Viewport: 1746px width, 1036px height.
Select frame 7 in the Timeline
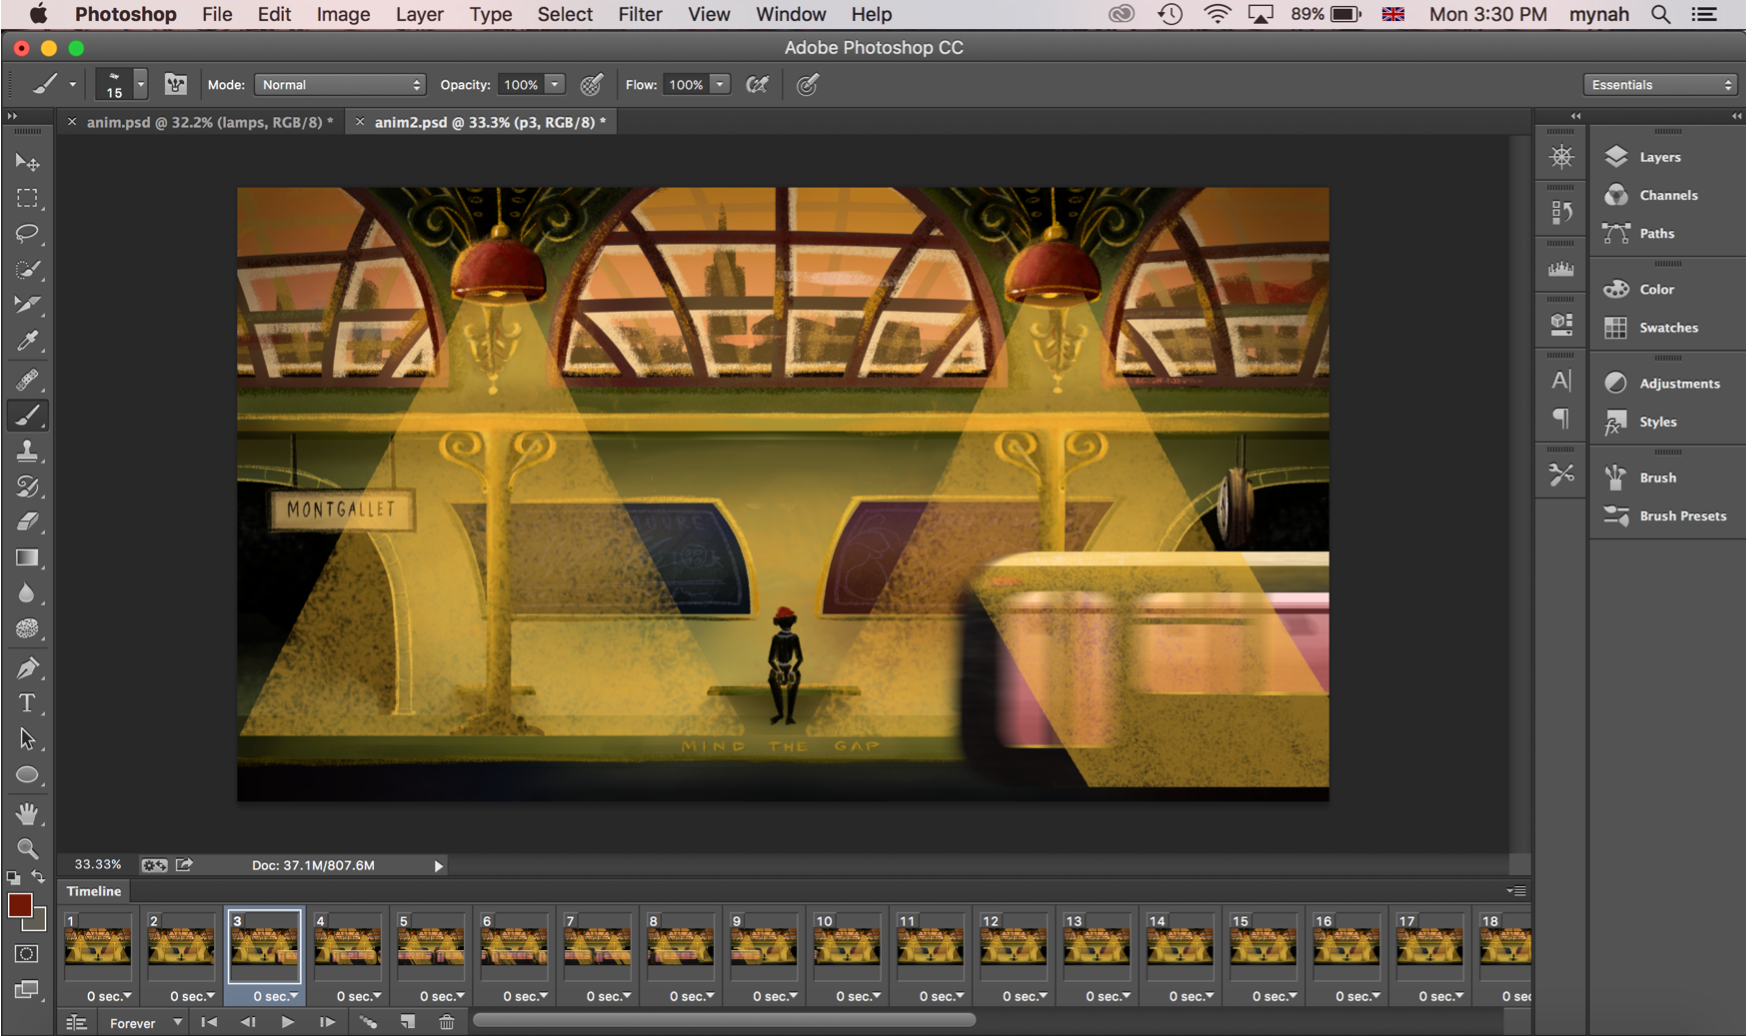coord(597,946)
